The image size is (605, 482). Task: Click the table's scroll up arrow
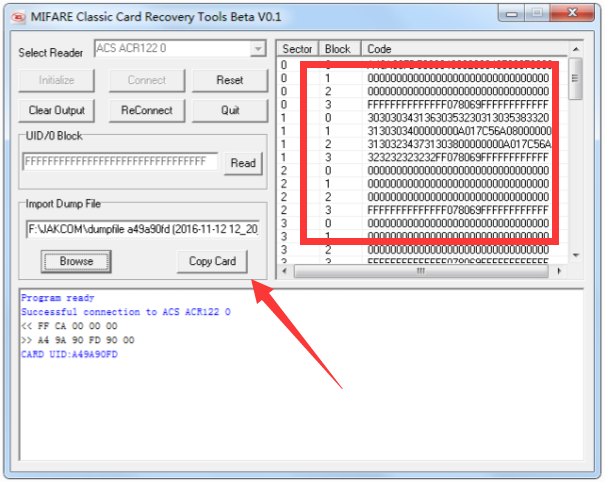tap(576, 49)
